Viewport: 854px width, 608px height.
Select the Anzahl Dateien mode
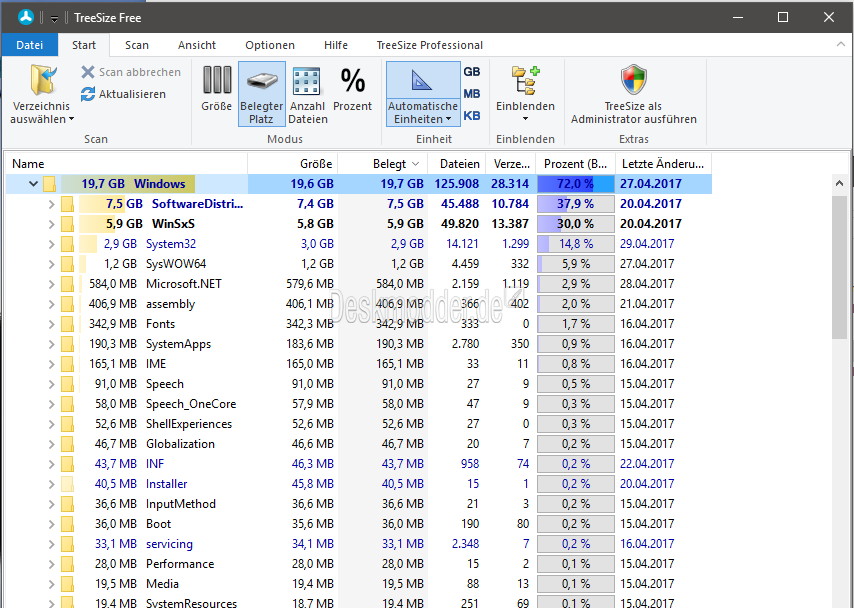[x=308, y=95]
